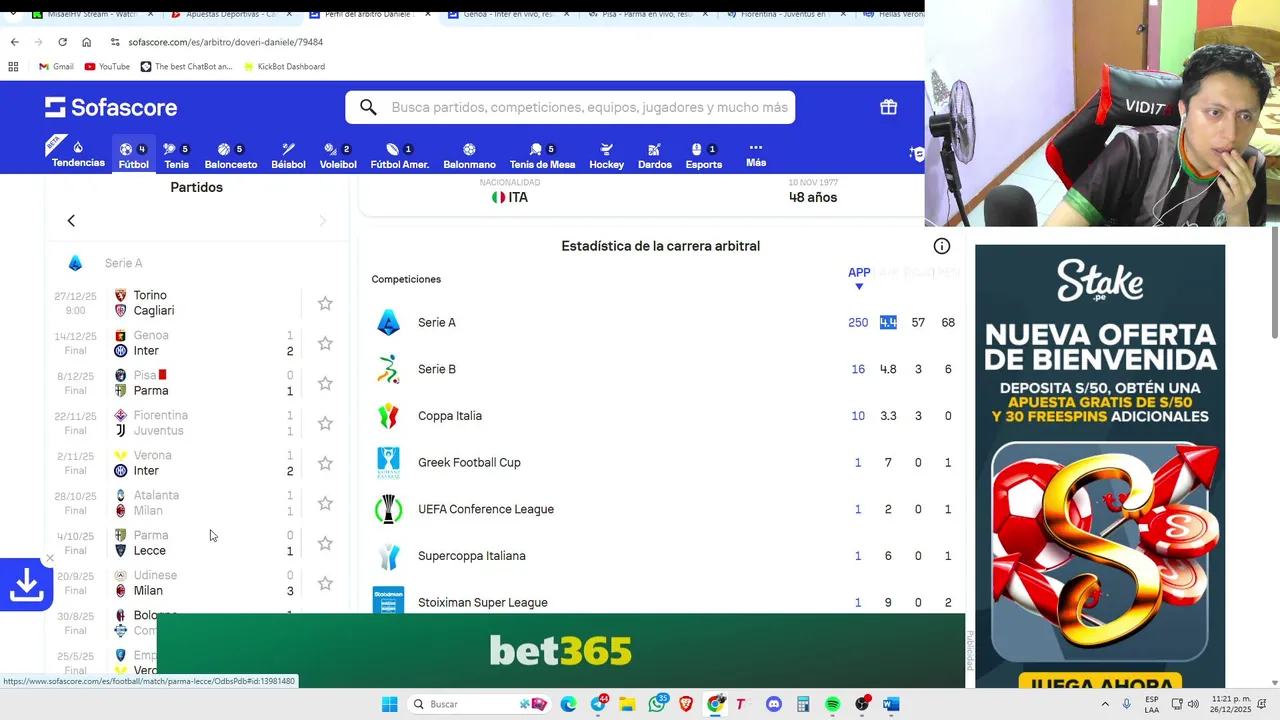This screenshot has width=1280, height=720.
Task: Favorite the Pisa vs Parma match
Action: point(325,383)
